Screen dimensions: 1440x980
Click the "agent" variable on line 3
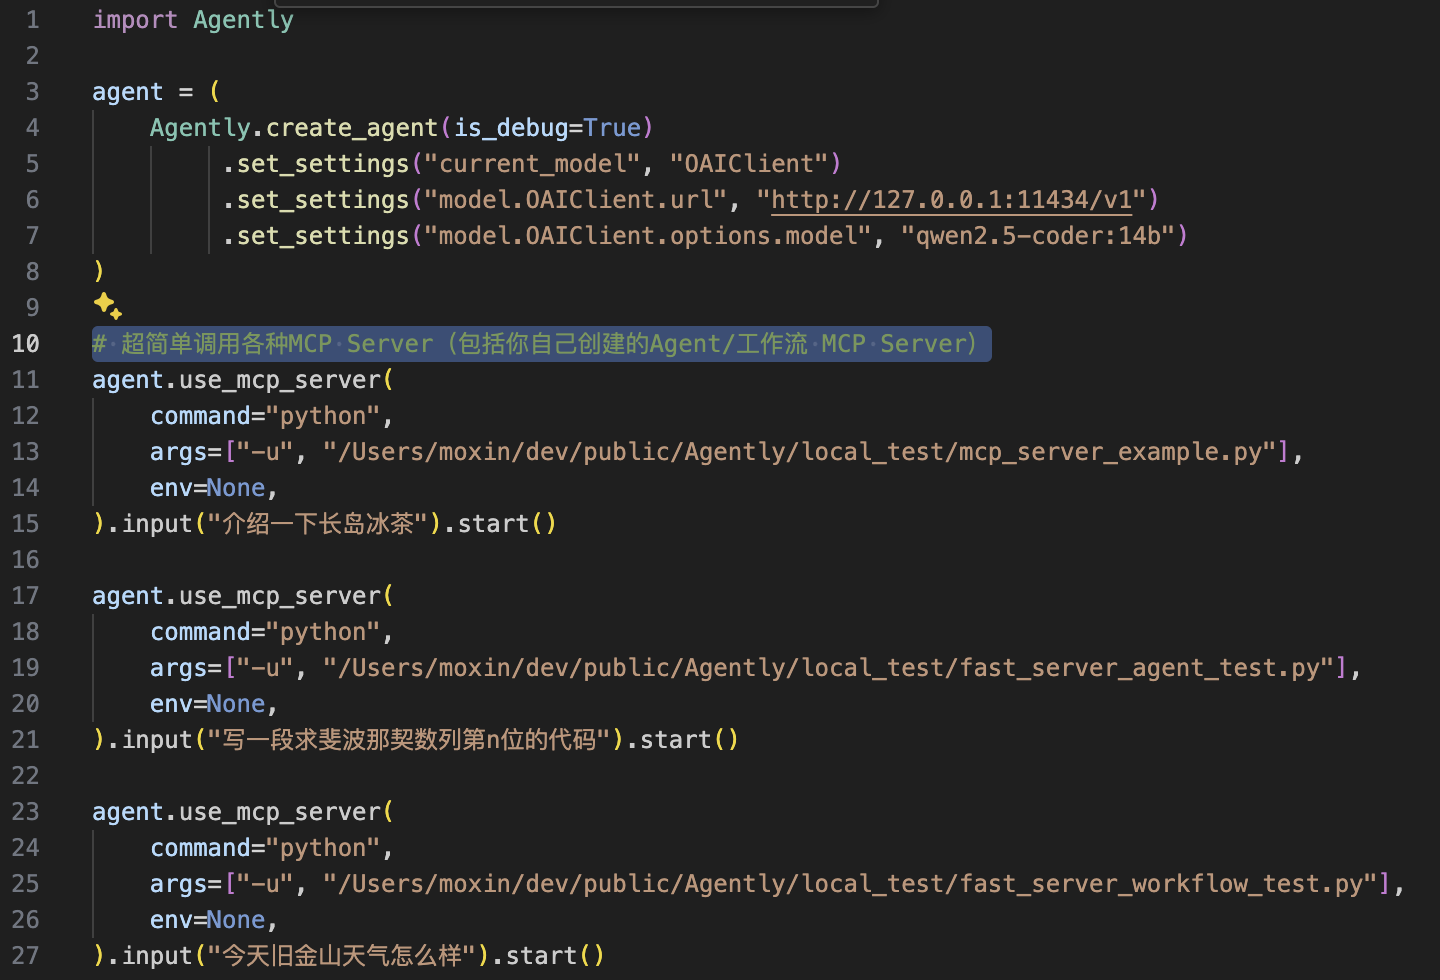pos(127,92)
